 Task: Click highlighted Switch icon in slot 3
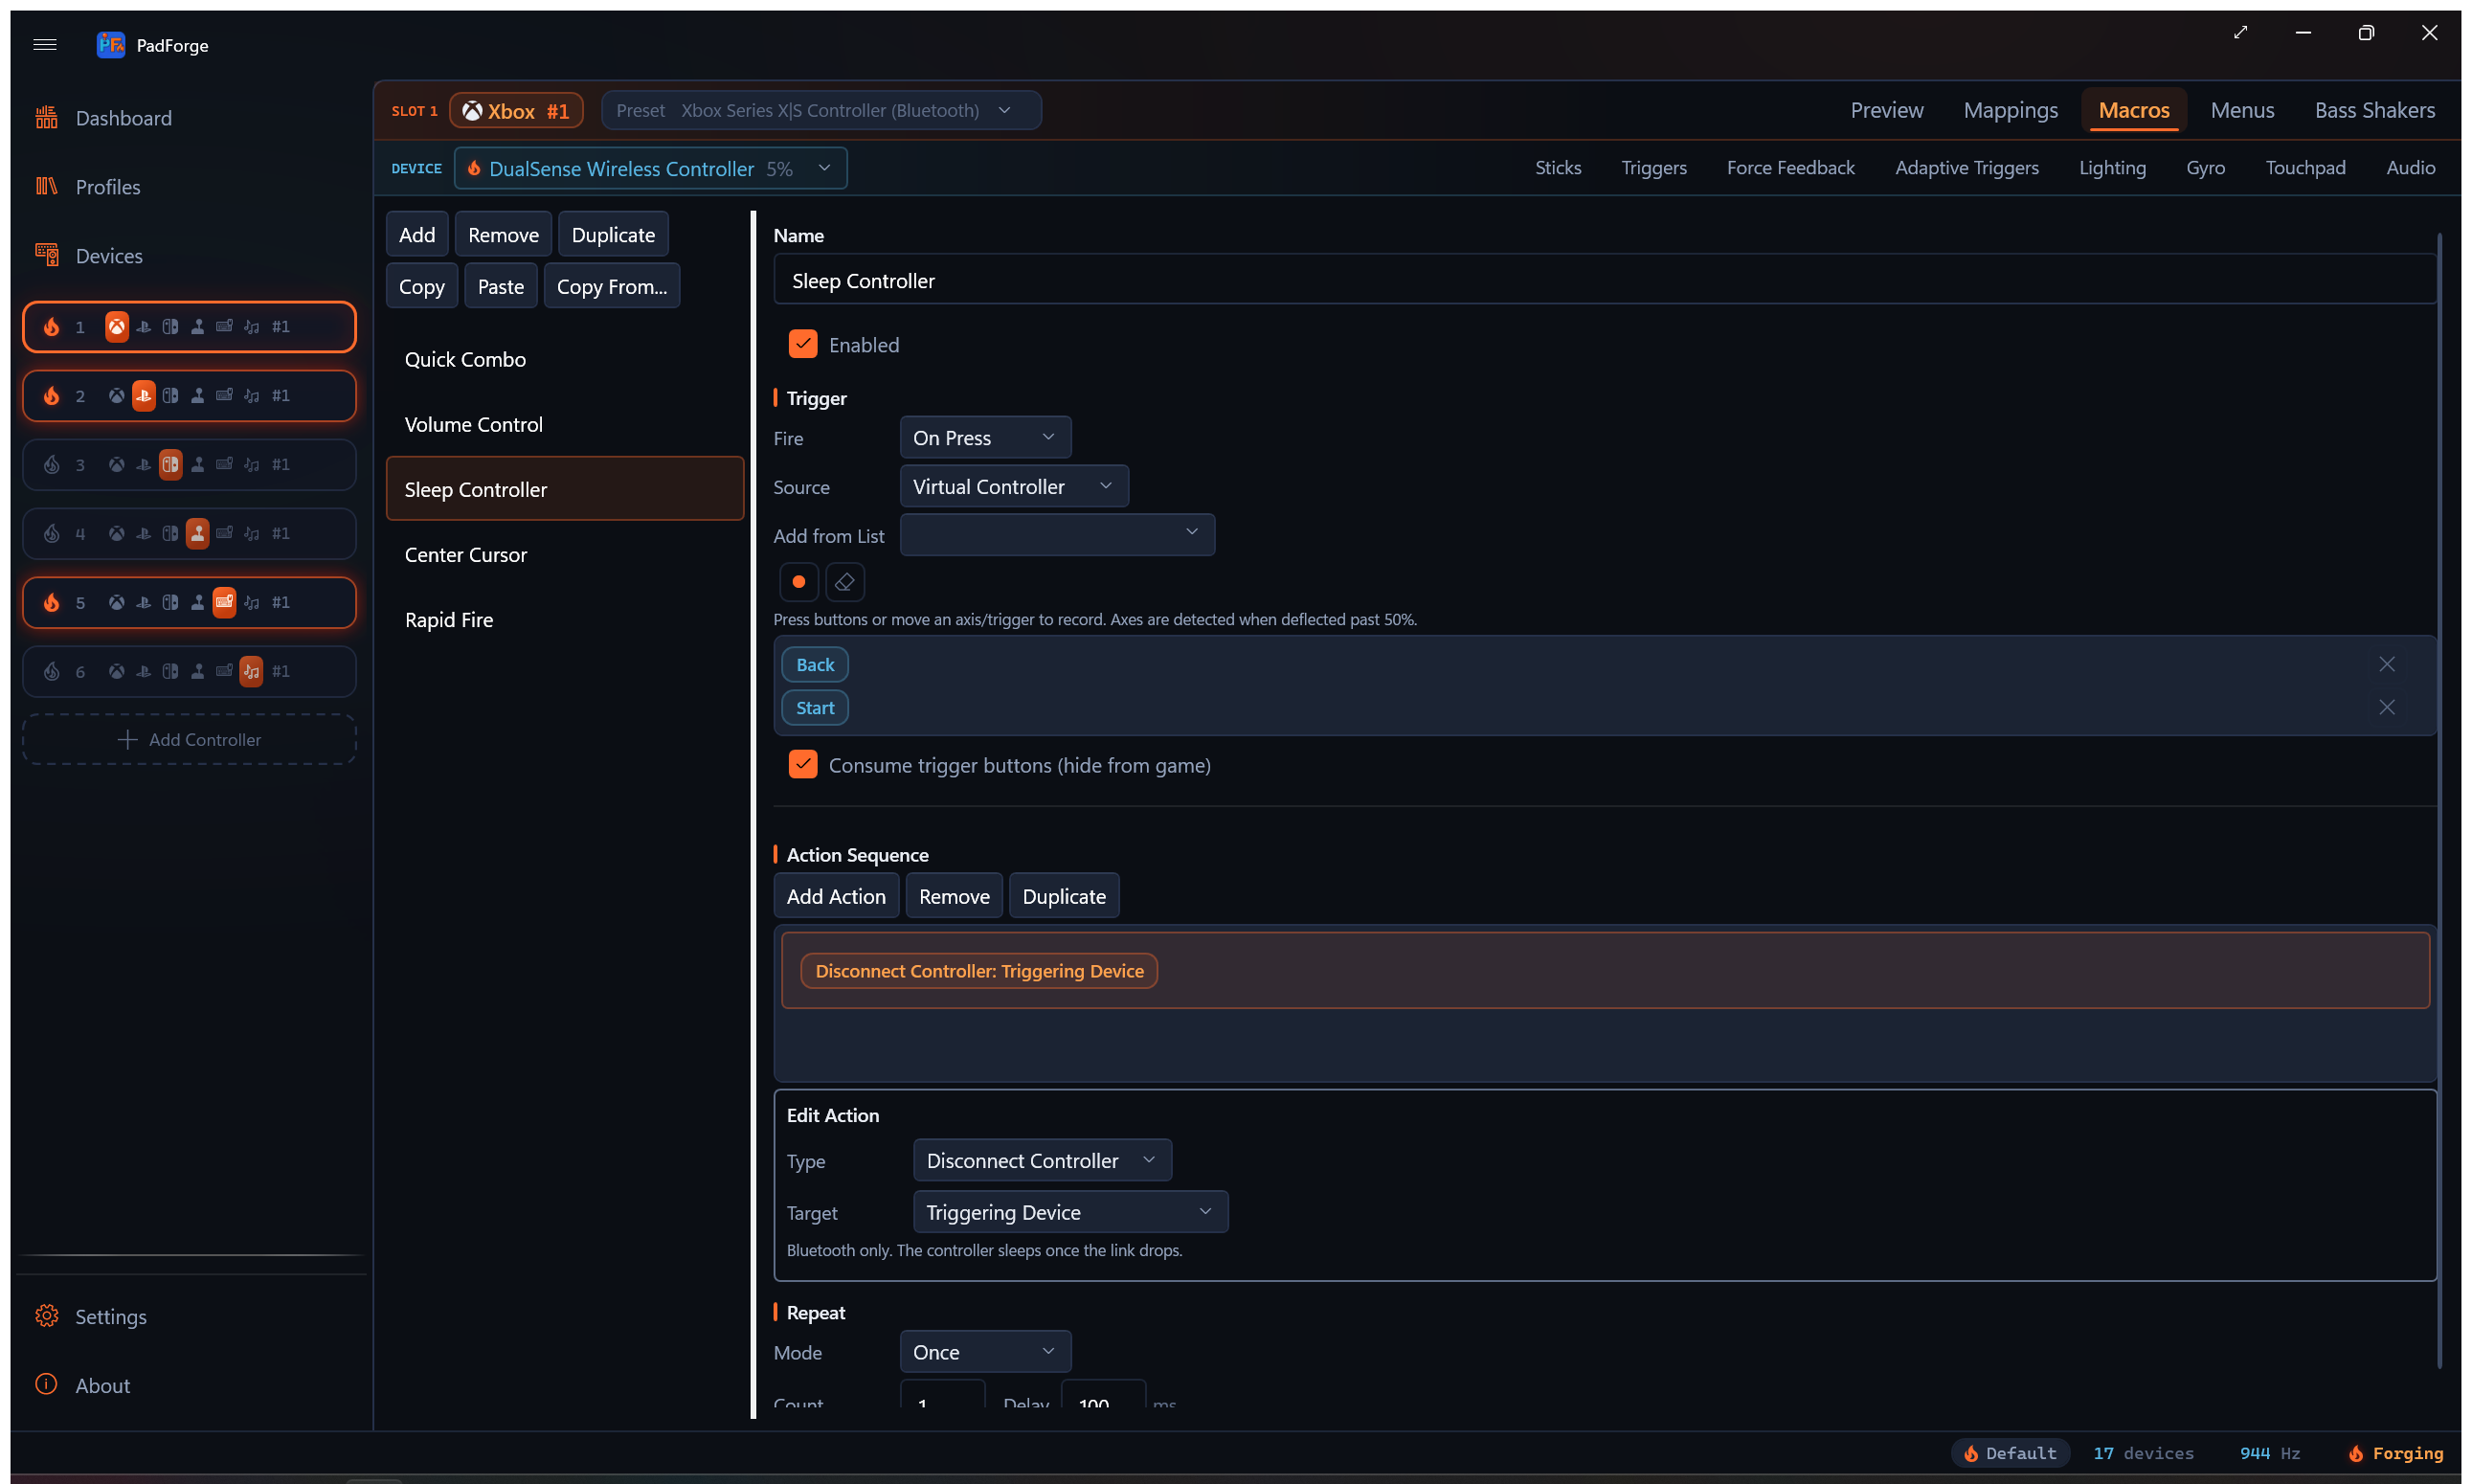click(171, 465)
